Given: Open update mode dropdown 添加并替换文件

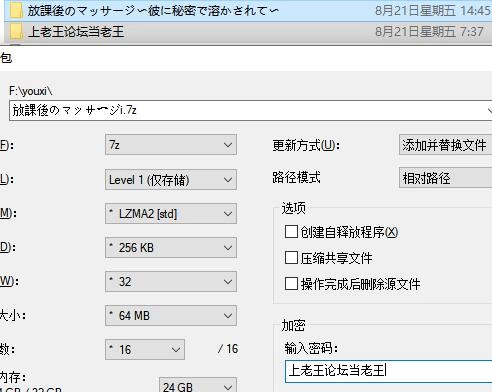Looking at the screenshot, I should pos(445,145).
